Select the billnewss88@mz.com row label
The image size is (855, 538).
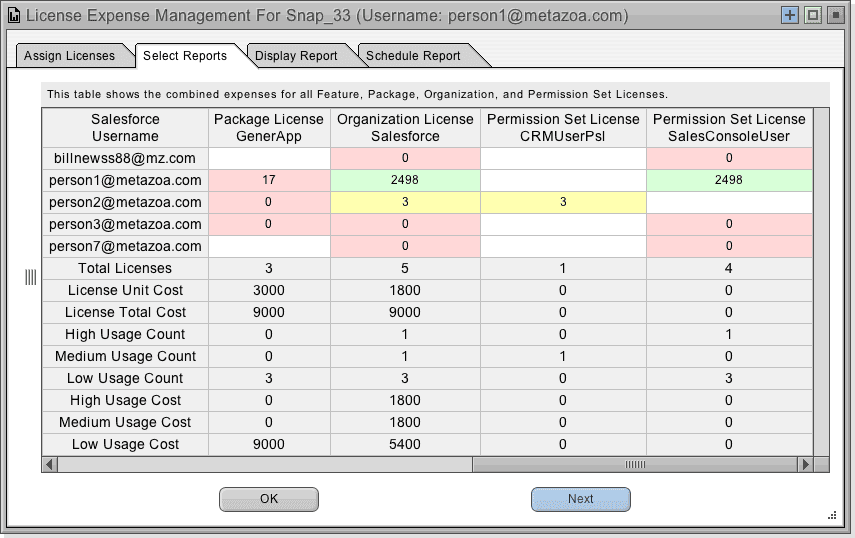[125, 158]
